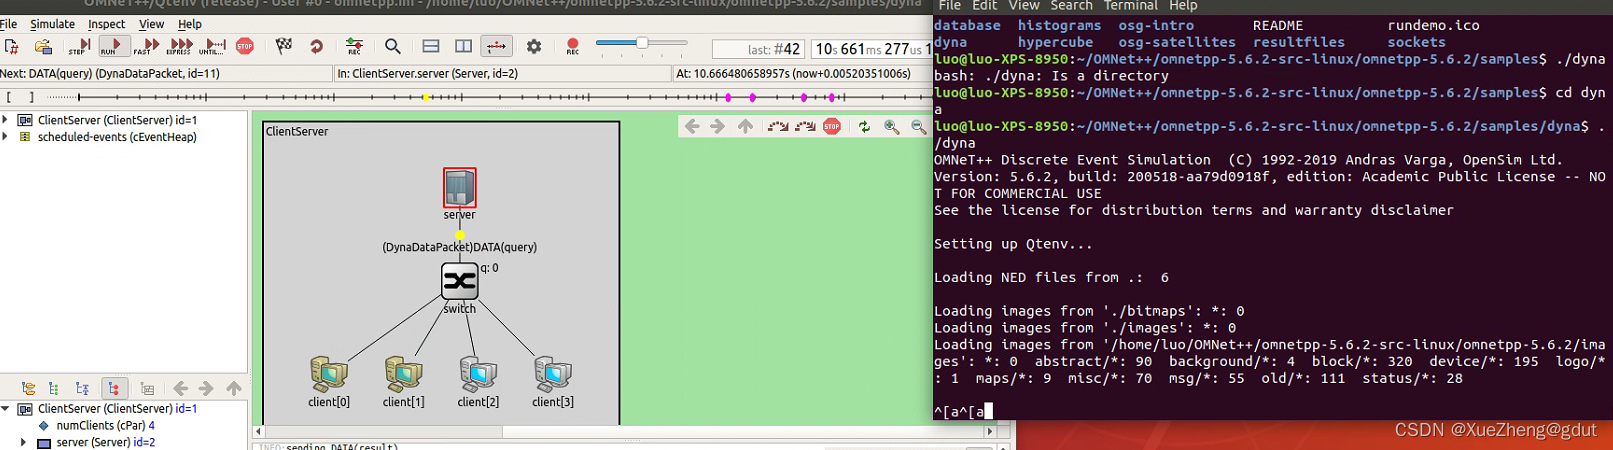Click the set up configuration toolbar icon
Viewport: 1613px width, 450px height.
(12, 46)
